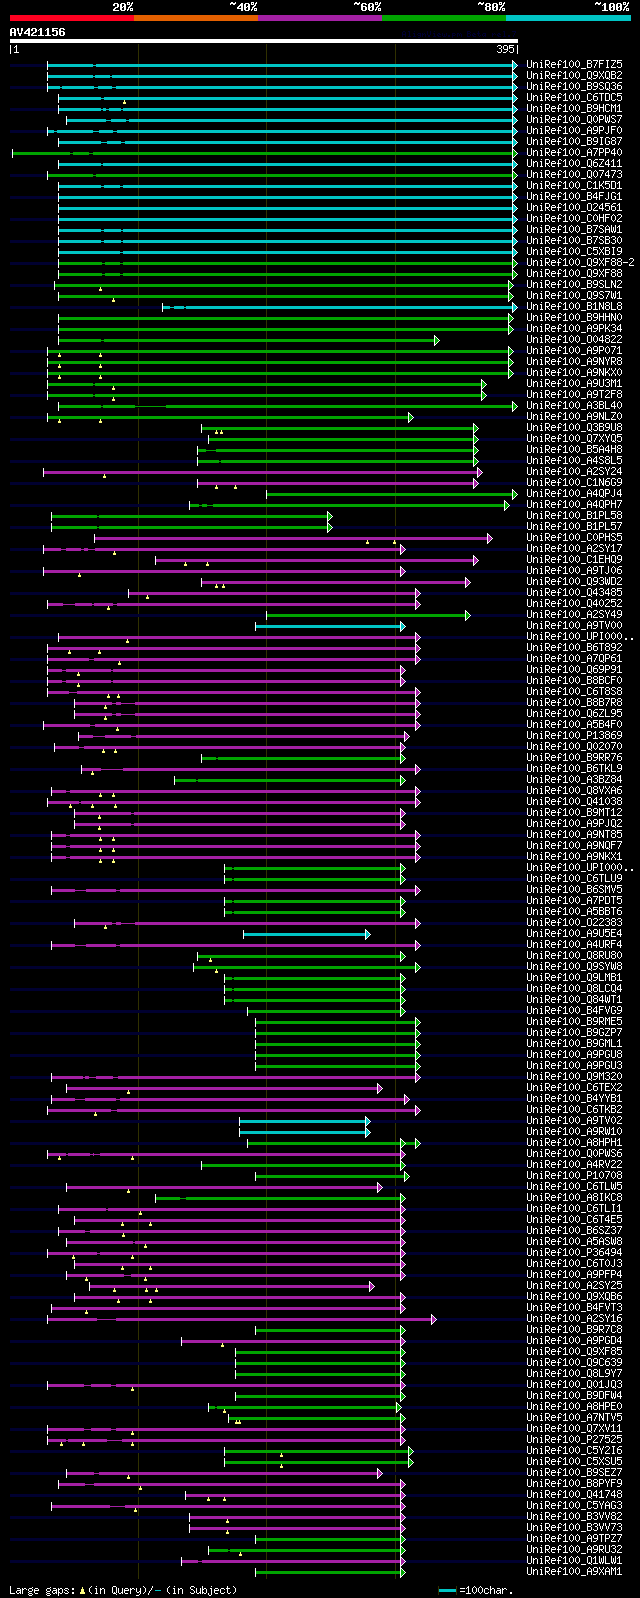The height and width of the screenshot is (1598, 640).
Task: Click the UniRef100_B9HHN0 label
Action: tap(574, 317)
